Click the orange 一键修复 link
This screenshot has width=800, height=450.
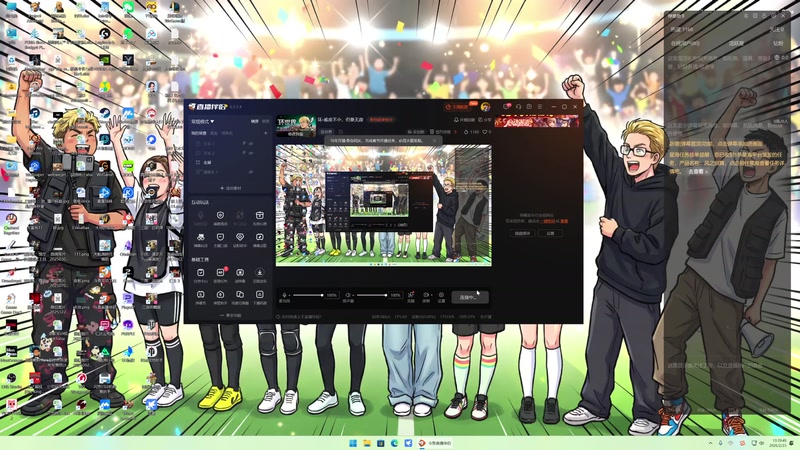tap(548, 221)
